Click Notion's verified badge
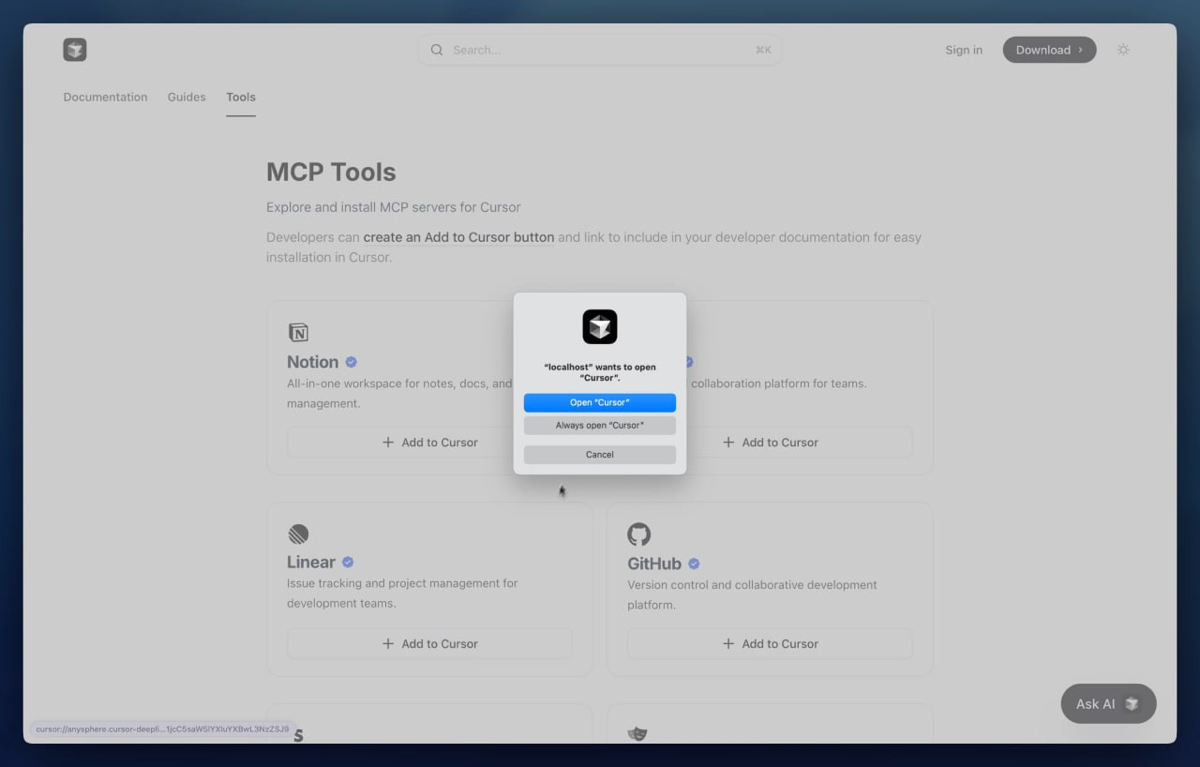 [351, 362]
